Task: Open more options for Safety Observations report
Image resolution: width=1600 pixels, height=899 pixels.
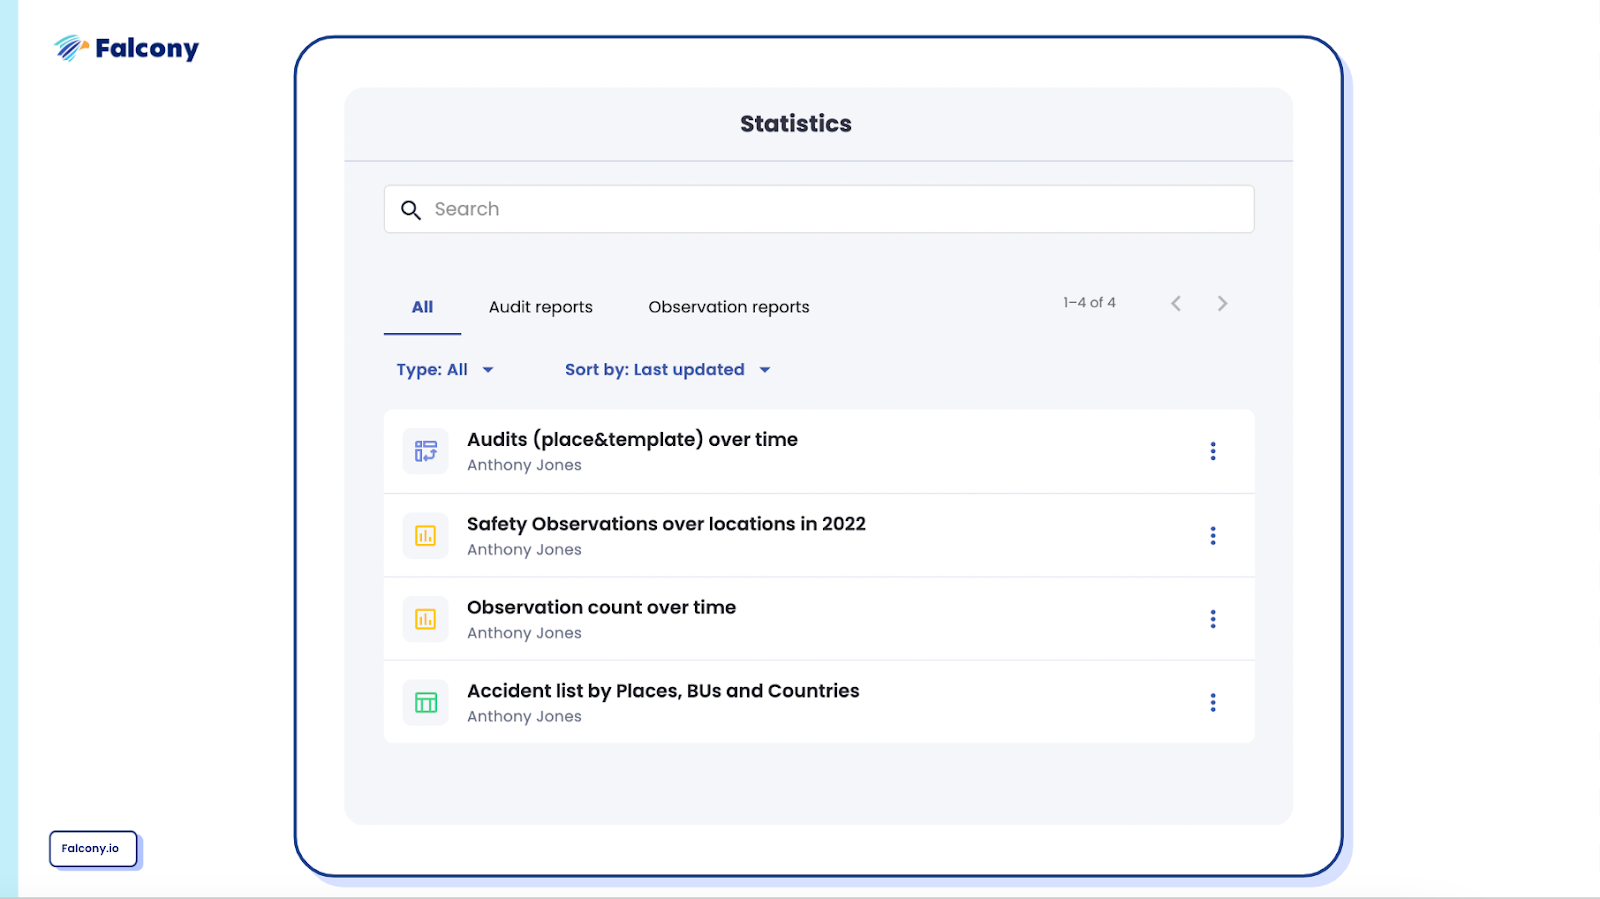Action: pos(1213,536)
